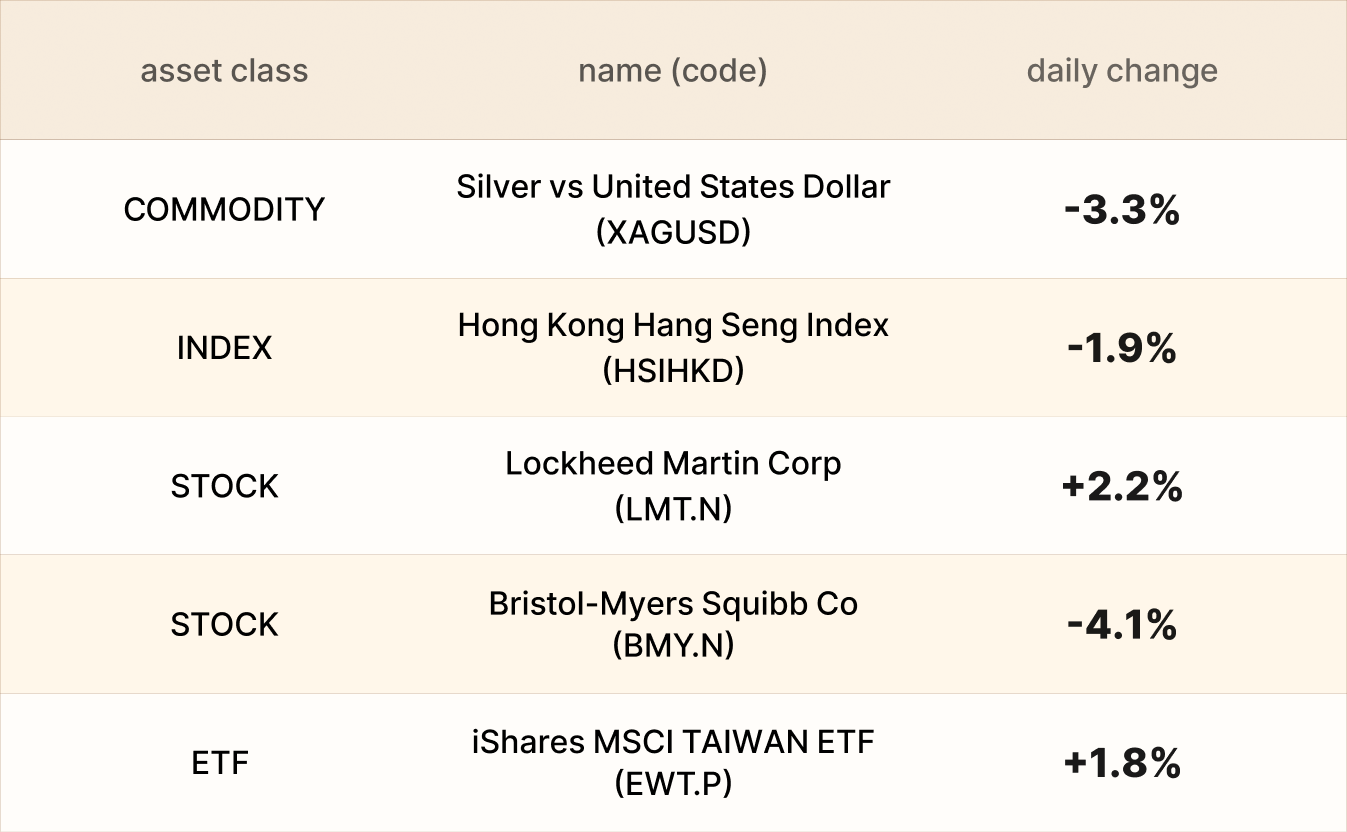
Task: Select the STOCK cell beside Bristol-Myers Squibb
Action: pyautogui.click(x=224, y=624)
